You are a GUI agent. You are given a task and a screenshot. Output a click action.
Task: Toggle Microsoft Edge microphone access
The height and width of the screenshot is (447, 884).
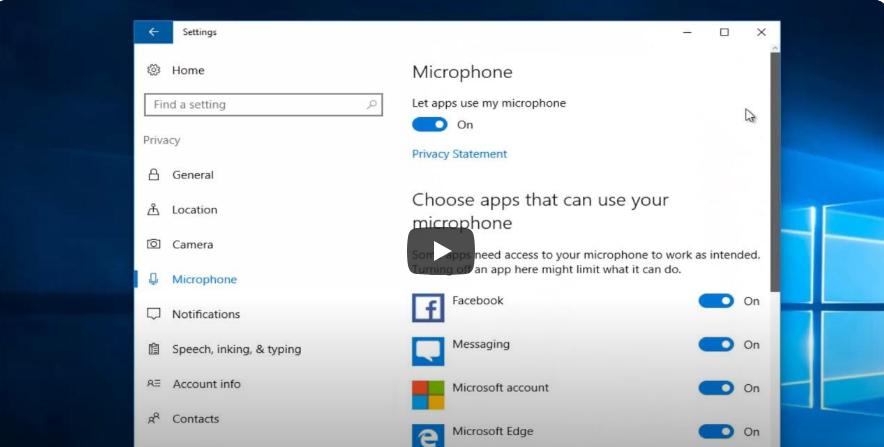coord(716,432)
